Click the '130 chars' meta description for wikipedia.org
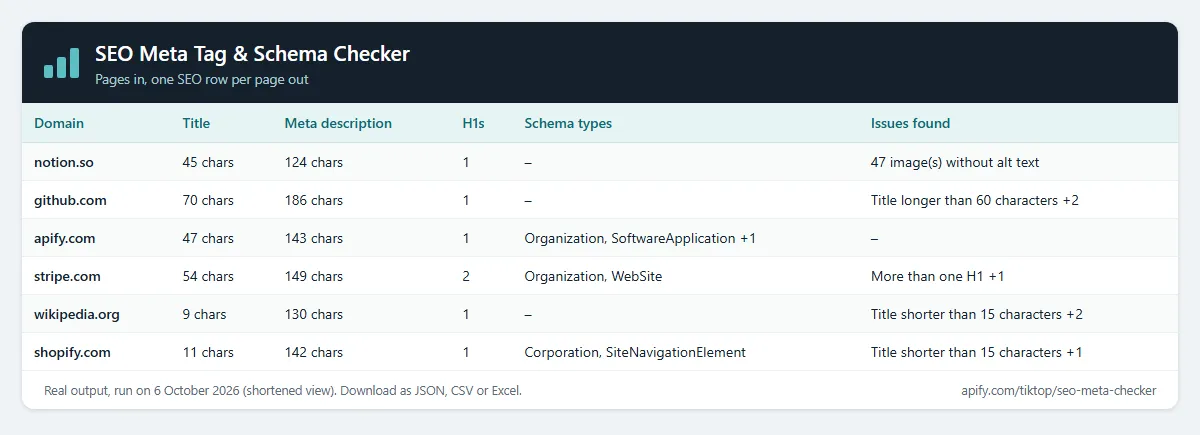The width and height of the screenshot is (1200, 435). 314,314
